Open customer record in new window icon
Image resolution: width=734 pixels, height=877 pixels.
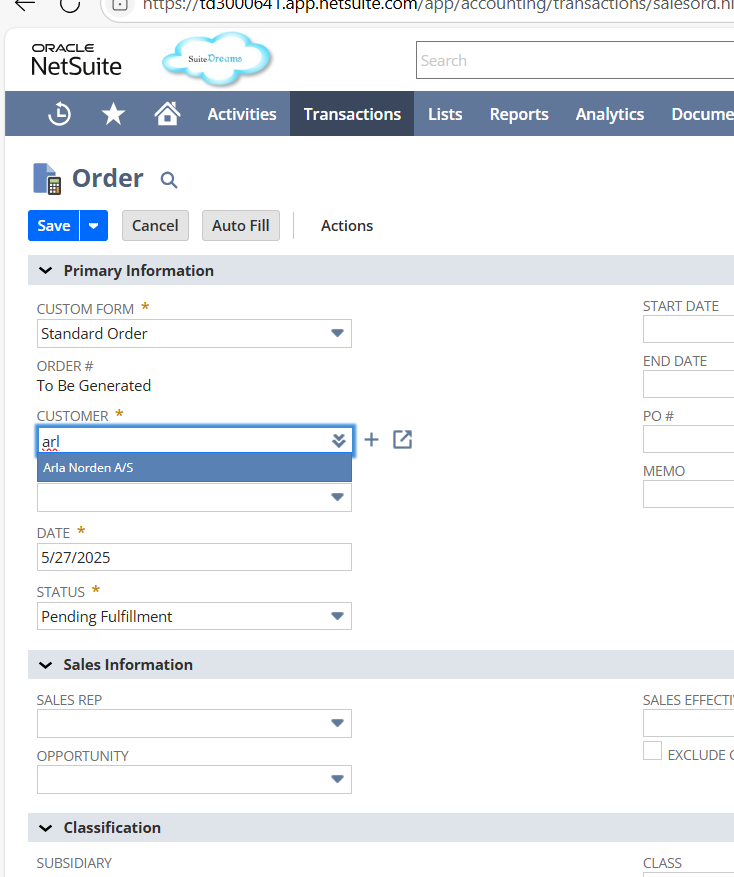402,440
